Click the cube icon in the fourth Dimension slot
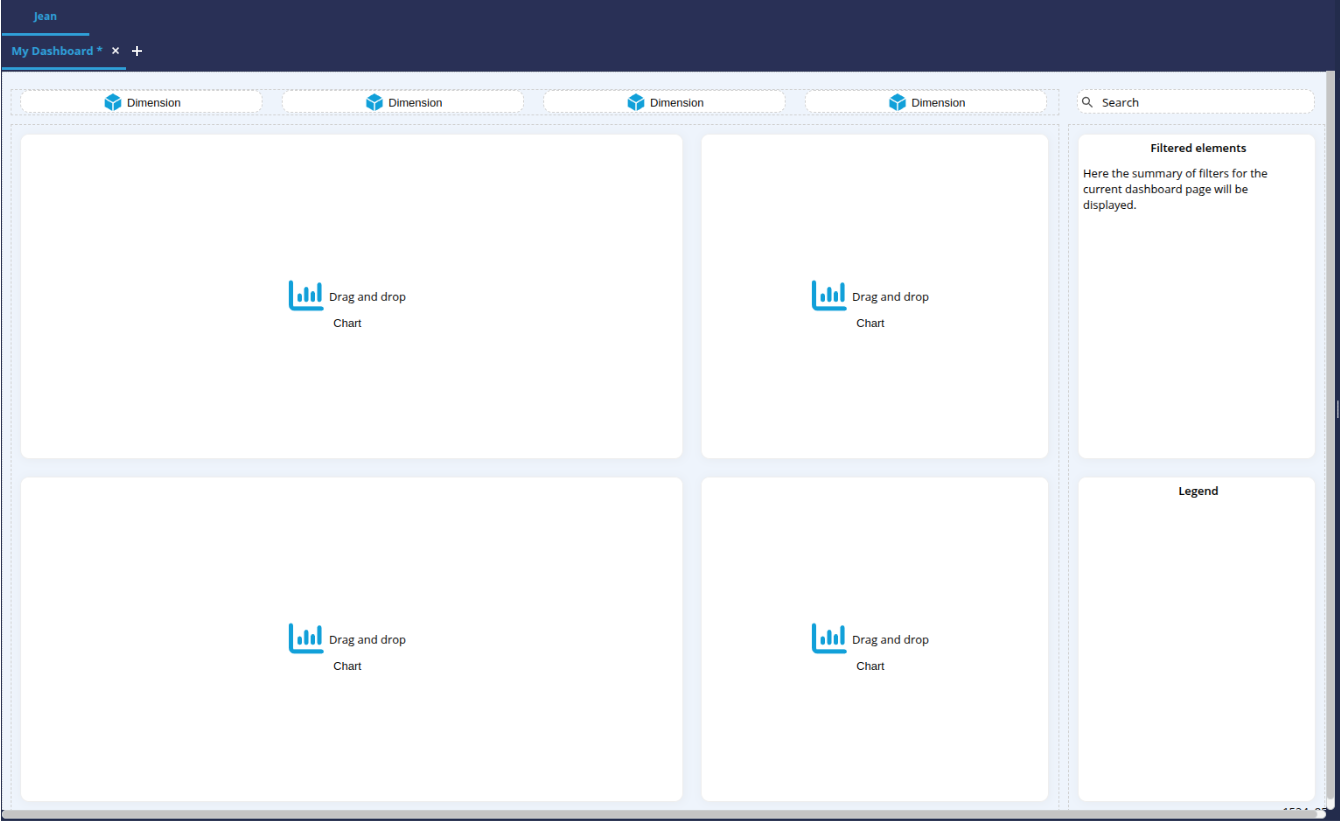This screenshot has height=821, width=1340. tap(898, 102)
